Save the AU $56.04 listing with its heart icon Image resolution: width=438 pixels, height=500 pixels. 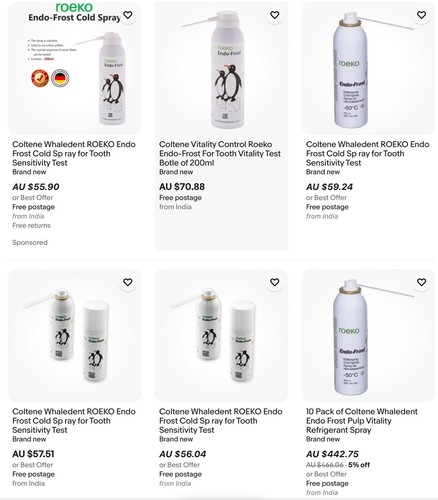click(x=275, y=283)
